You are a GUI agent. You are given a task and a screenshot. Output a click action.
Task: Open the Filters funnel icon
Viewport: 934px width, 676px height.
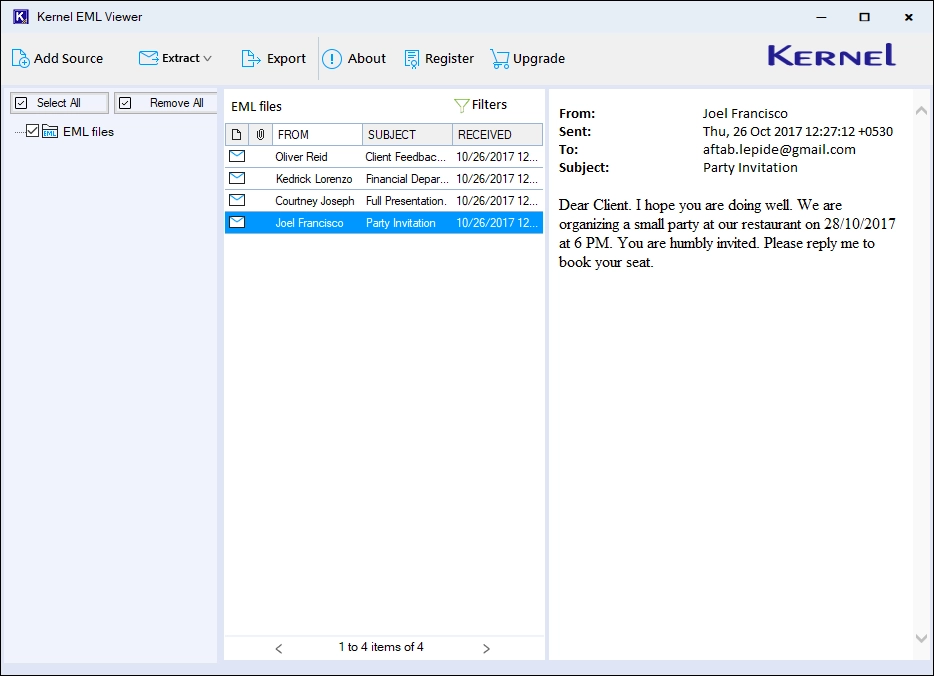[x=462, y=105]
